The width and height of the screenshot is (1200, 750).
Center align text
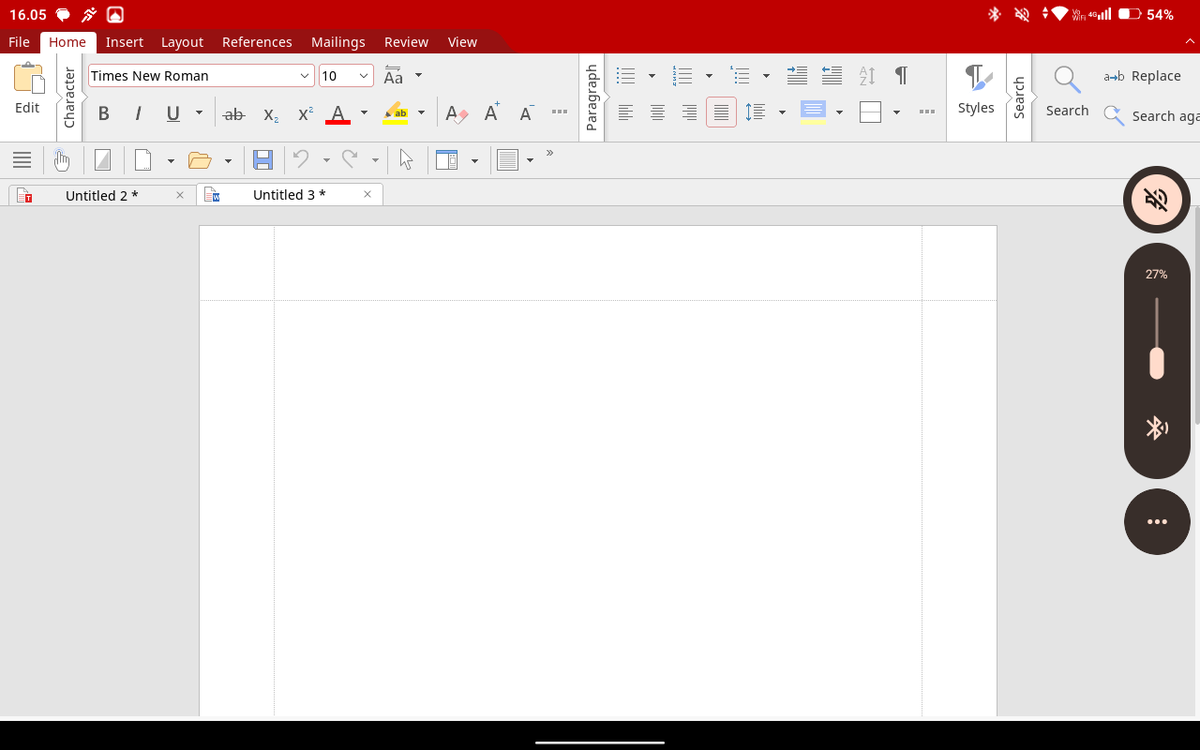[660, 112]
